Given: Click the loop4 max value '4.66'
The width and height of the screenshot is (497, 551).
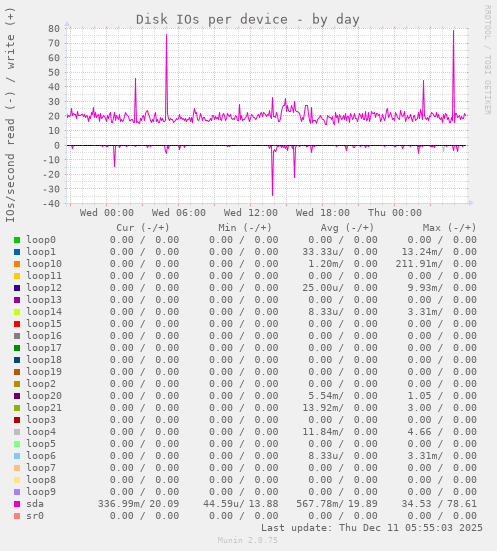Looking at the screenshot, I should (419, 432).
